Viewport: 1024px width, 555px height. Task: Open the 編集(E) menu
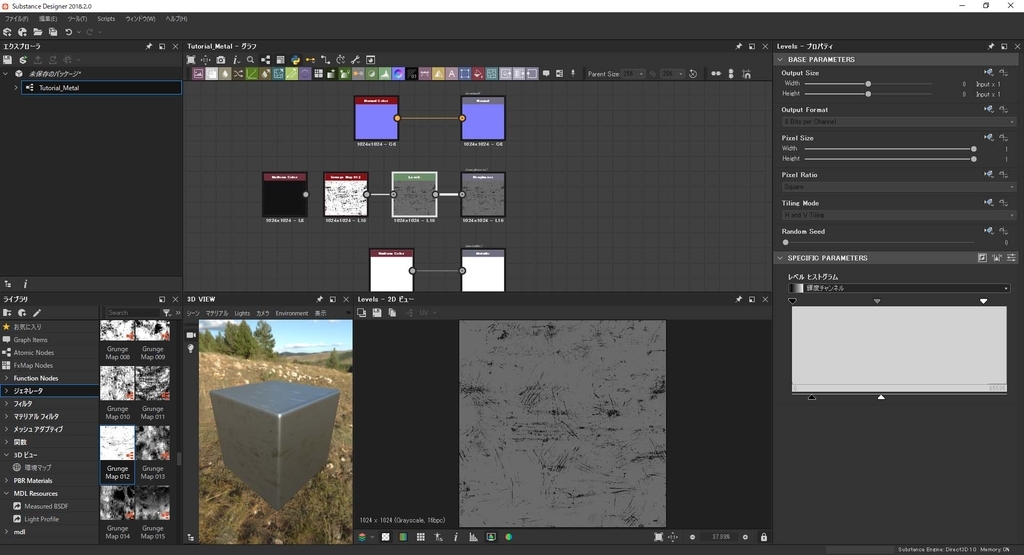(48, 19)
